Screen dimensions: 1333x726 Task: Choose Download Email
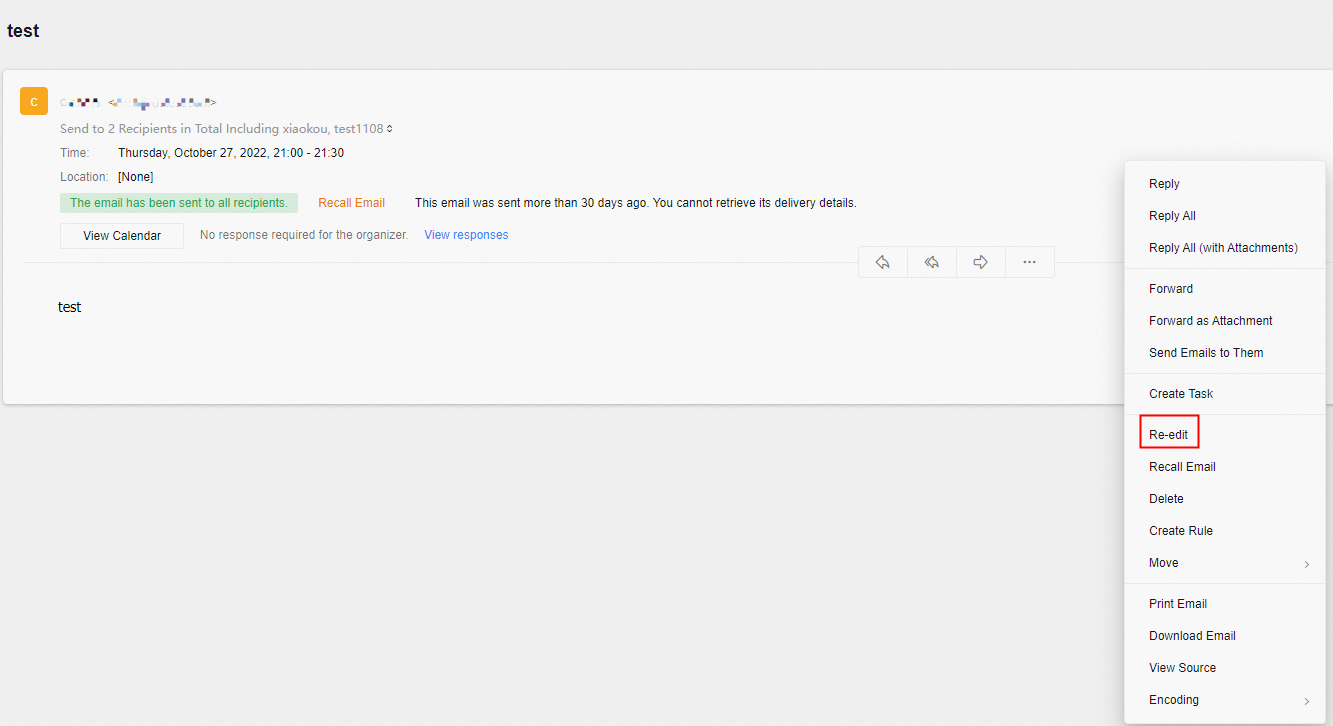1192,635
